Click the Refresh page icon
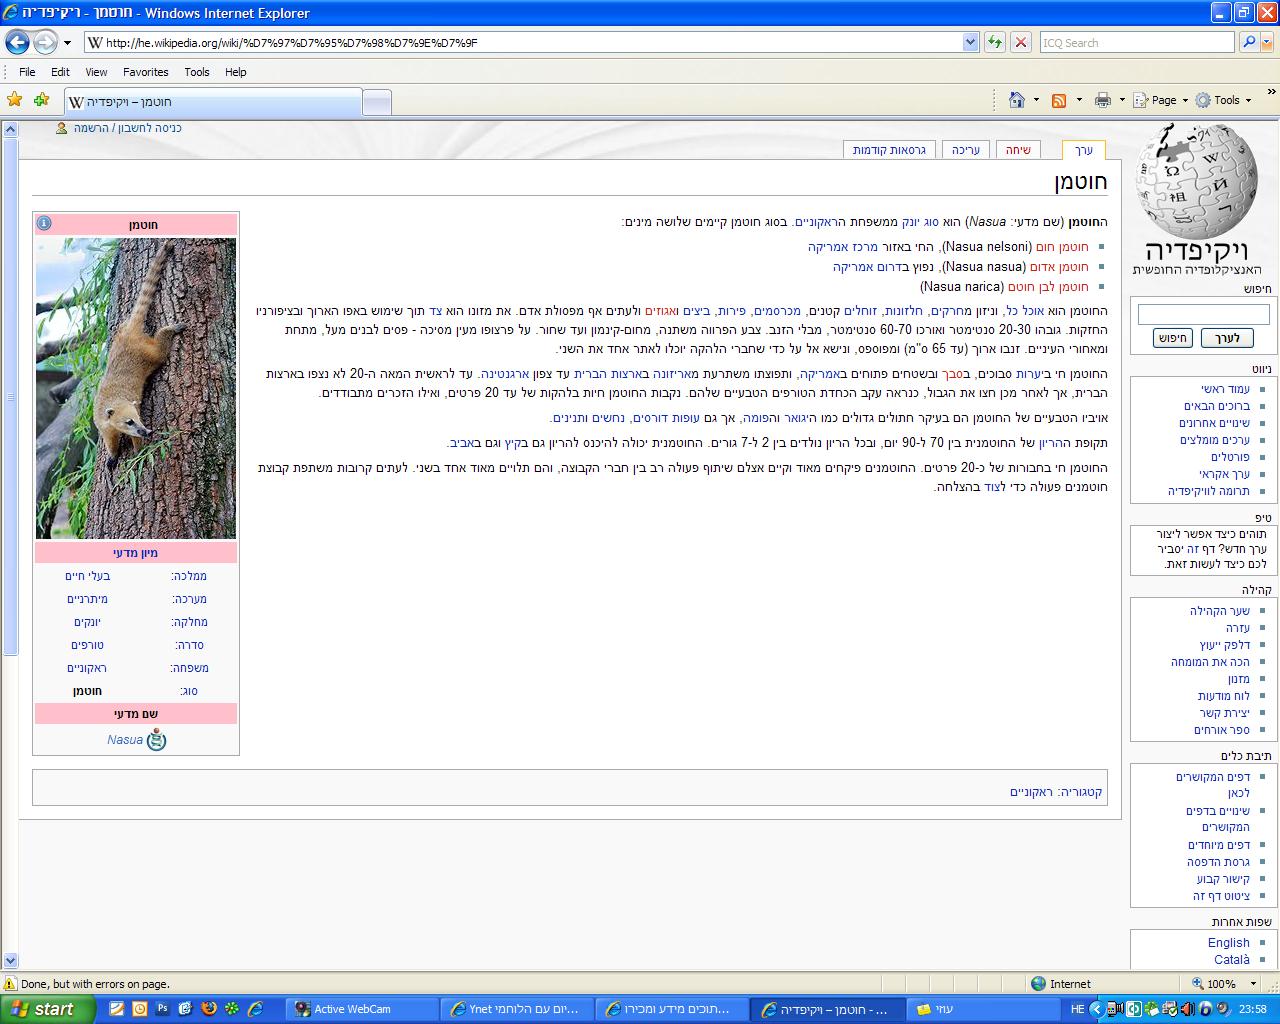The image size is (1280, 1024). click(995, 42)
